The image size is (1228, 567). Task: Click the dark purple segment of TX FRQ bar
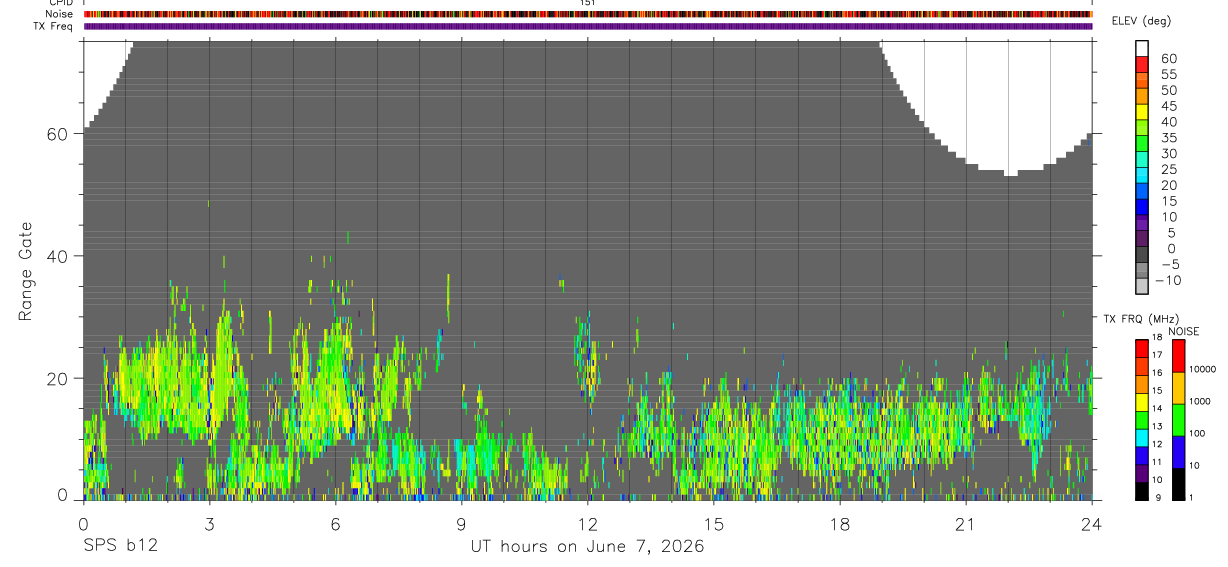[1142, 473]
